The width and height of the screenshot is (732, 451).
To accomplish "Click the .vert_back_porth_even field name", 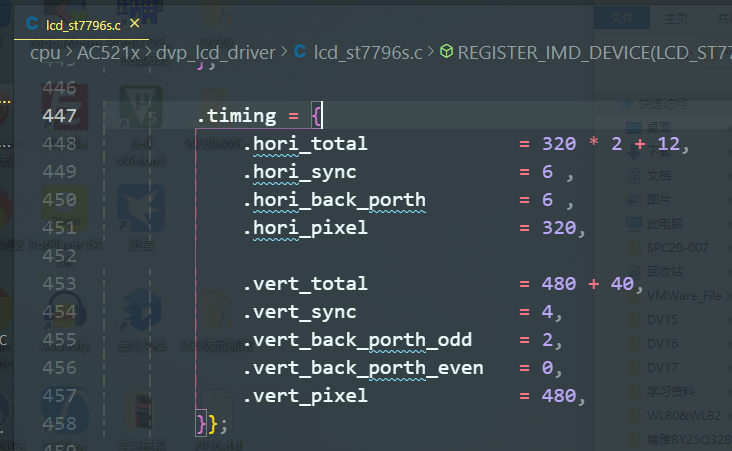I will (x=363, y=368).
